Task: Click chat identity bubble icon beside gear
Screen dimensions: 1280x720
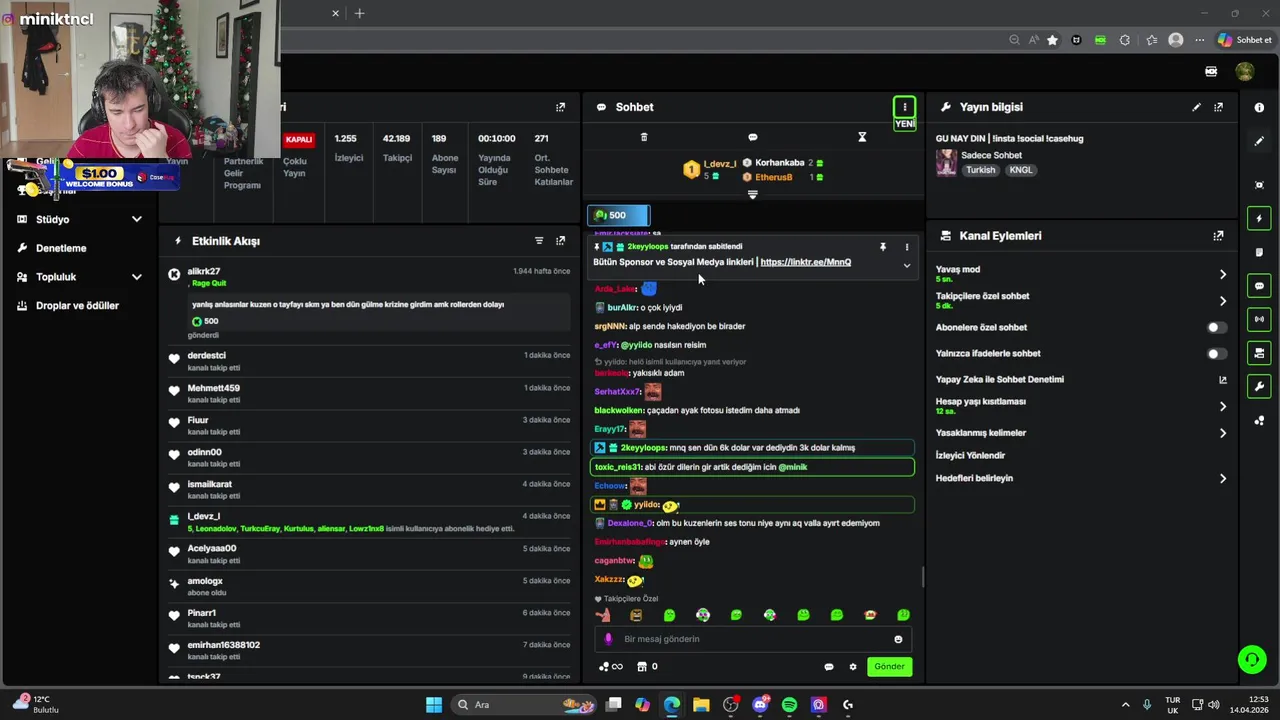Action: (828, 667)
